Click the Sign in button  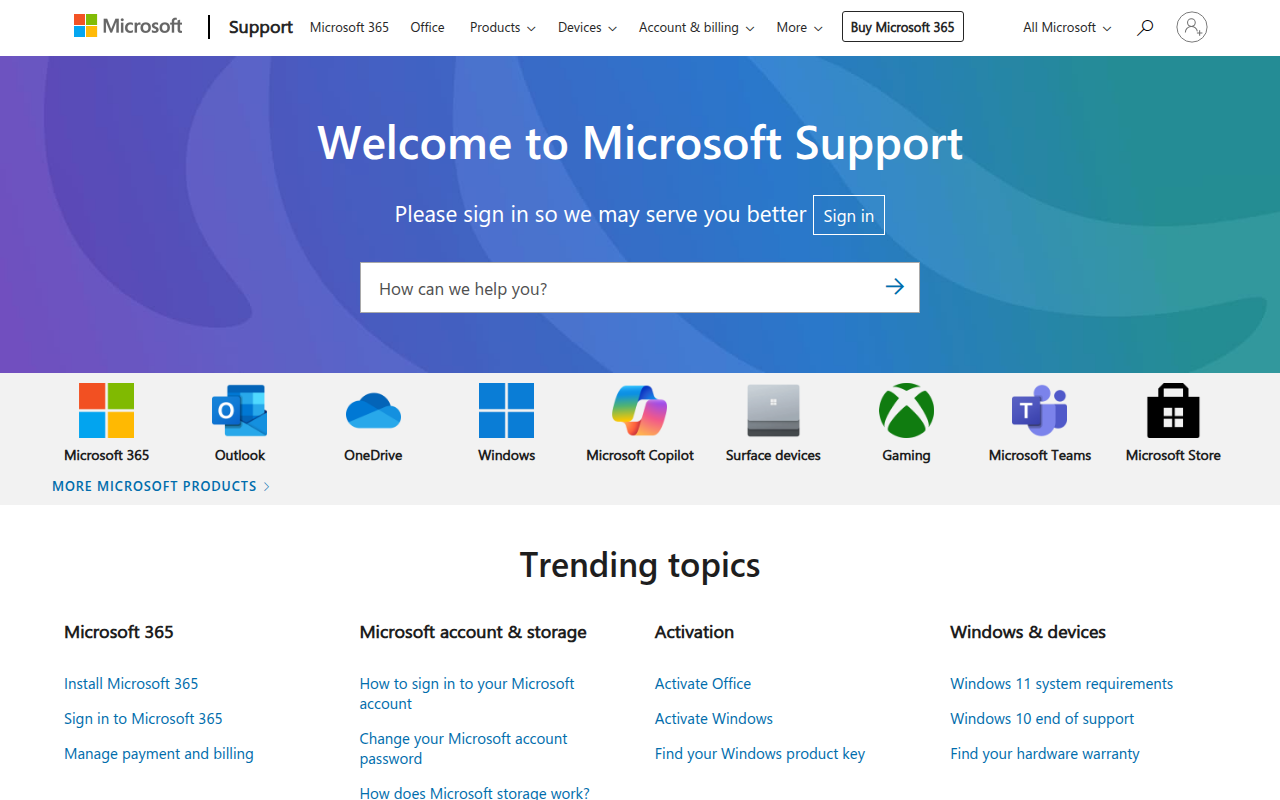click(848, 214)
